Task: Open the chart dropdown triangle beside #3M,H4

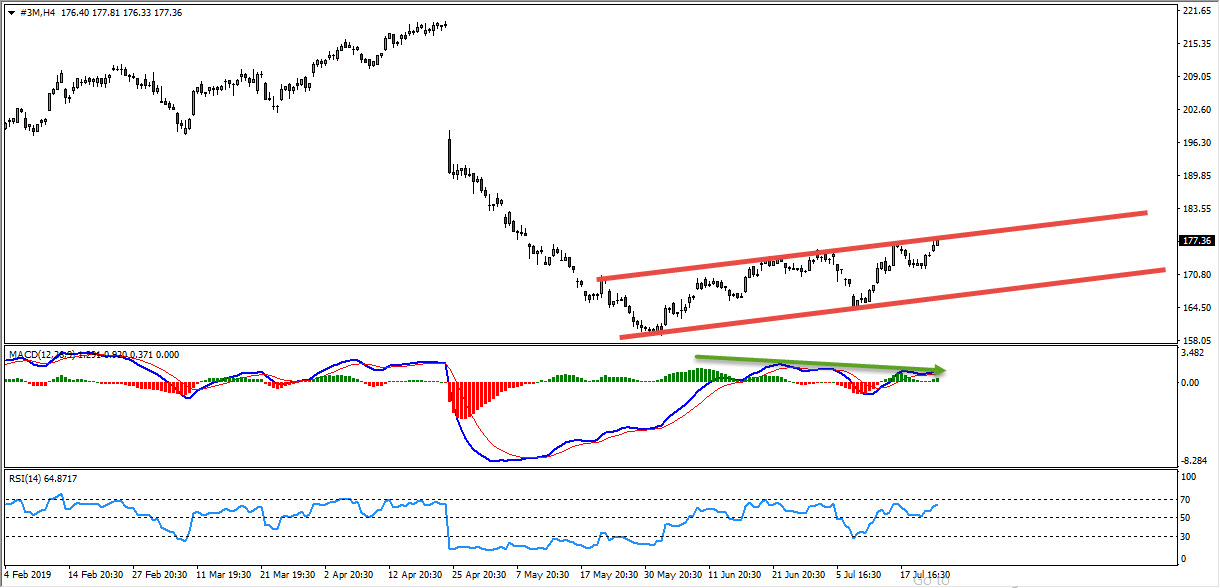Action: pyautogui.click(x=11, y=11)
